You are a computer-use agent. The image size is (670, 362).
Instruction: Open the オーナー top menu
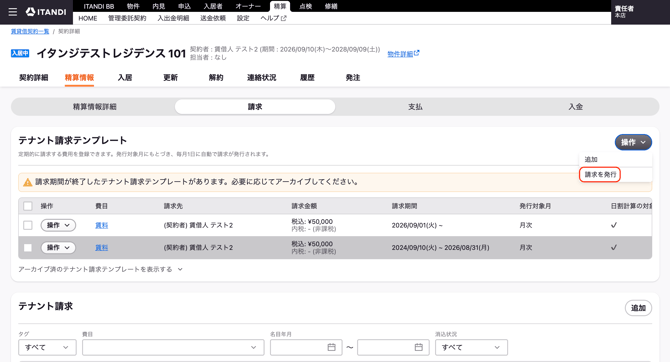point(248,6)
